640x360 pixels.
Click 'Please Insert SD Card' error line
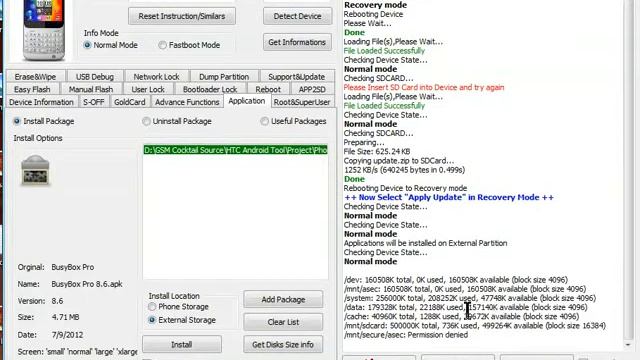(x=424, y=87)
